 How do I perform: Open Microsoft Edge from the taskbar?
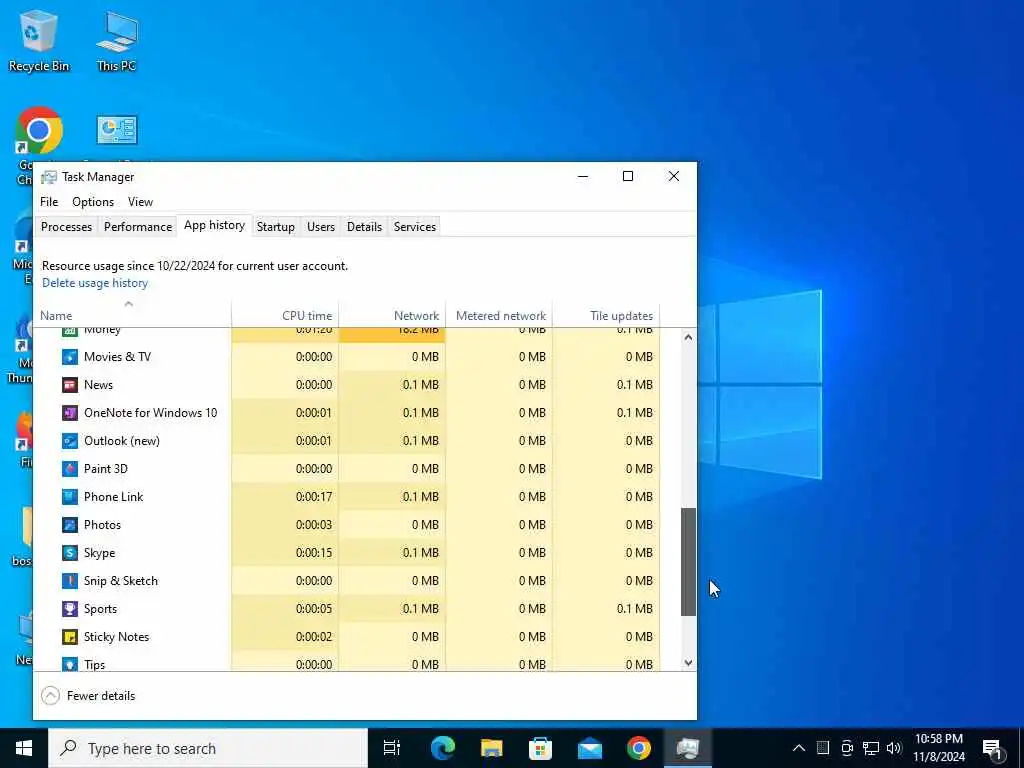click(442, 748)
